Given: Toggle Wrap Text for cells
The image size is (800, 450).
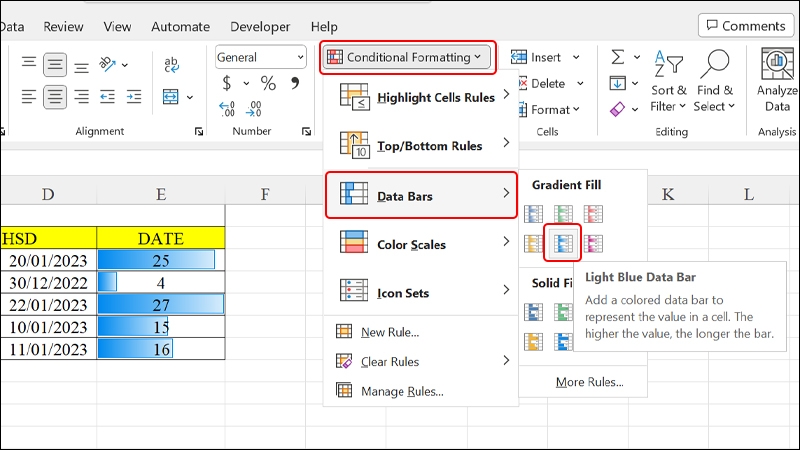Looking at the screenshot, I should [x=171, y=65].
